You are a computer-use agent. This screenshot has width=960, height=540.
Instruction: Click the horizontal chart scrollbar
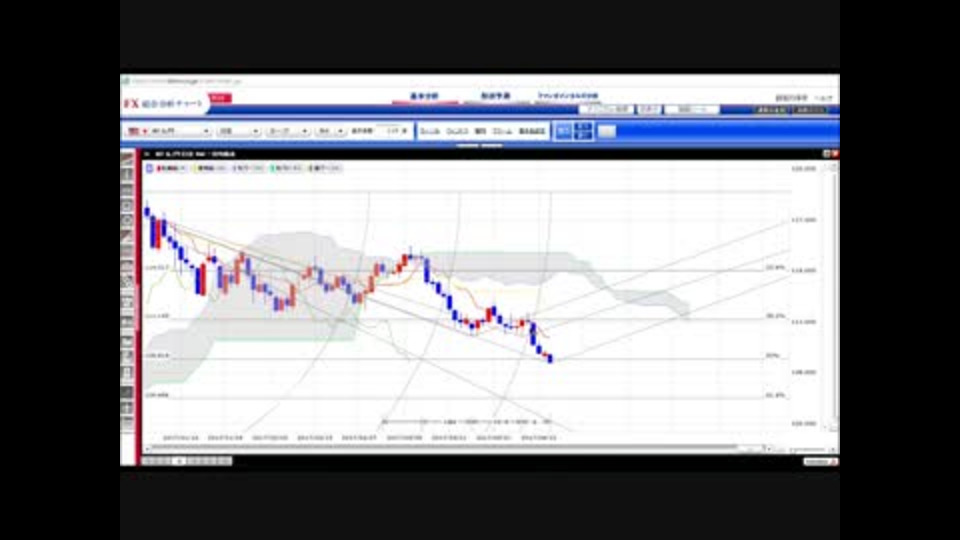(444, 448)
